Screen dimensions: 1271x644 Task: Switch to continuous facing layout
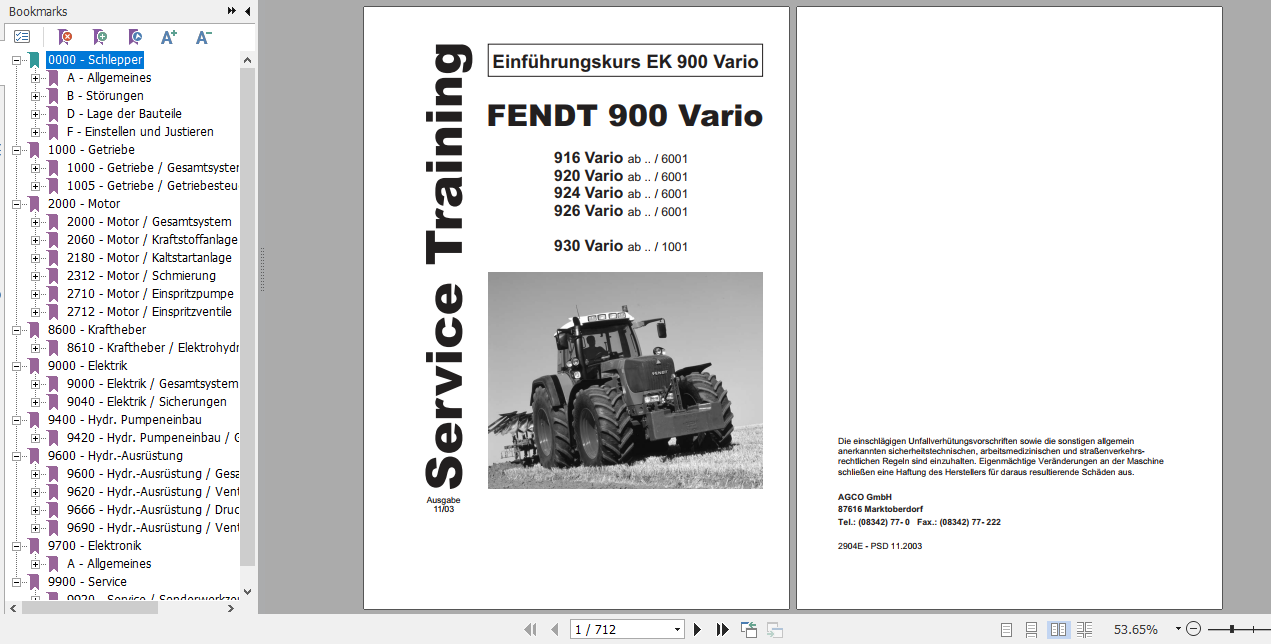[1084, 629]
